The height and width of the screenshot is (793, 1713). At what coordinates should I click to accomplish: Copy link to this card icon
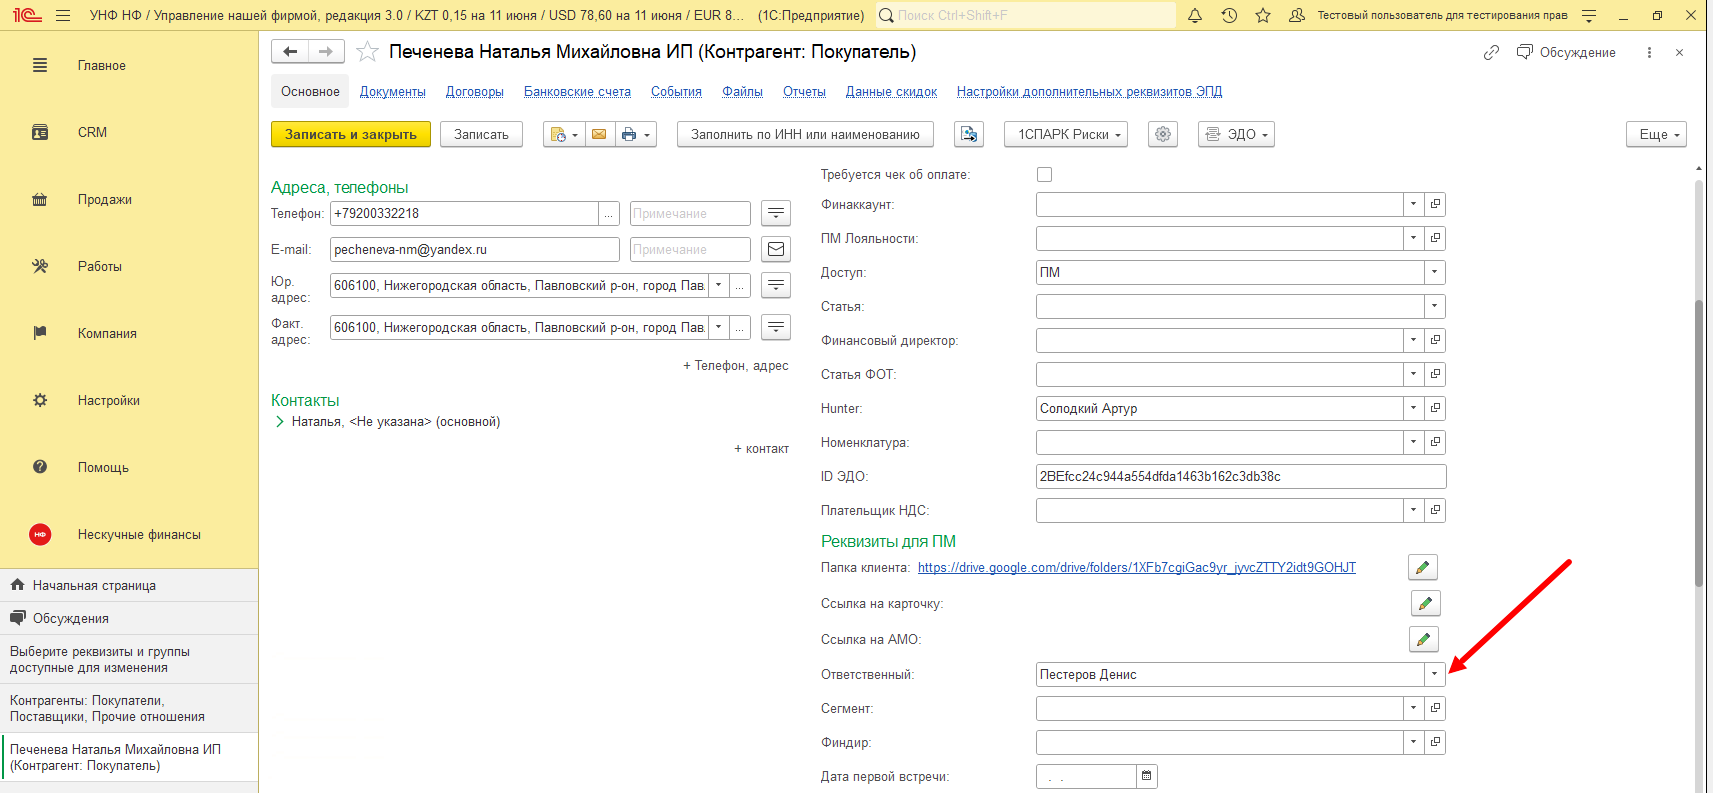click(1491, 52)
